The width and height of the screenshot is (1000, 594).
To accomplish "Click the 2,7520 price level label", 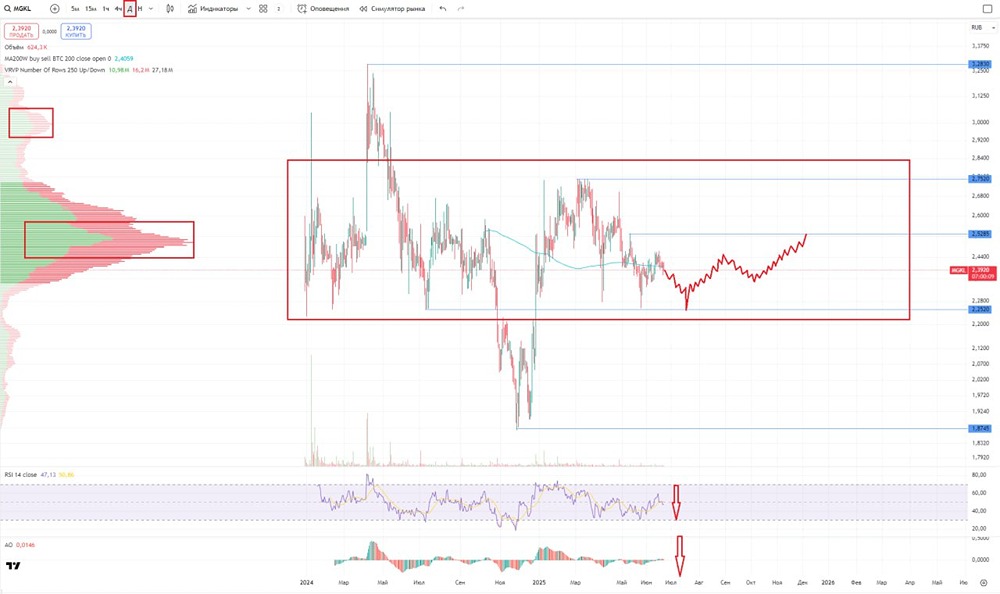I will pos(980,179).
